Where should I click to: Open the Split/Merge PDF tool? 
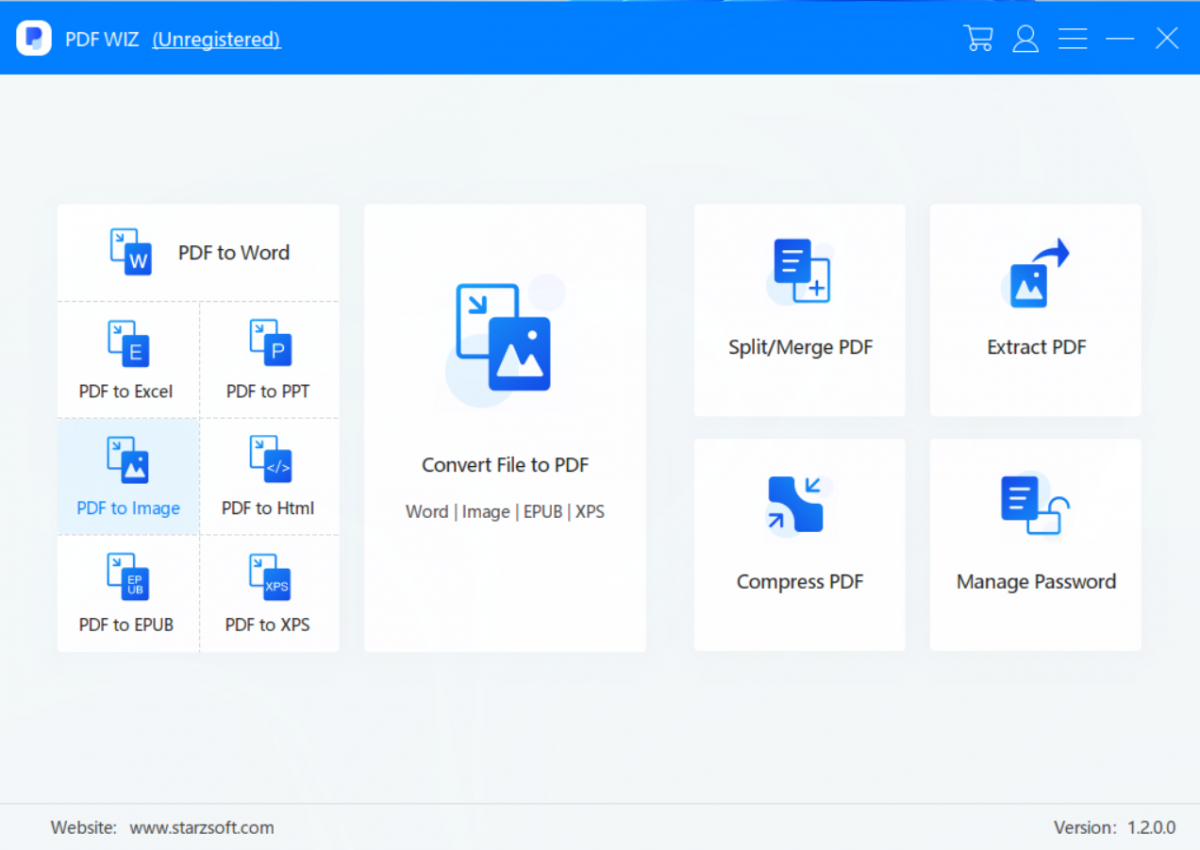pos(799,310)
